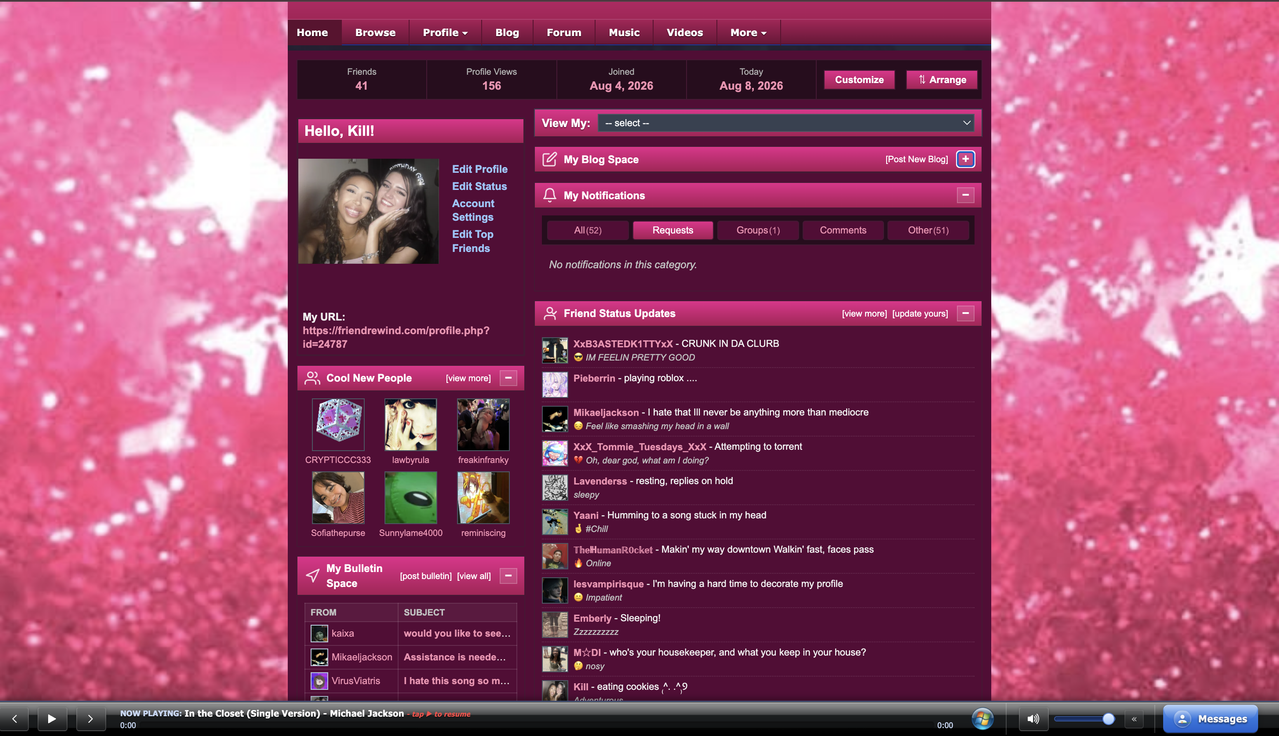The width and height of the screenshot is (1279, 736).
Task: Click view more in Cool New People
Action: click(x=468, y=378)
